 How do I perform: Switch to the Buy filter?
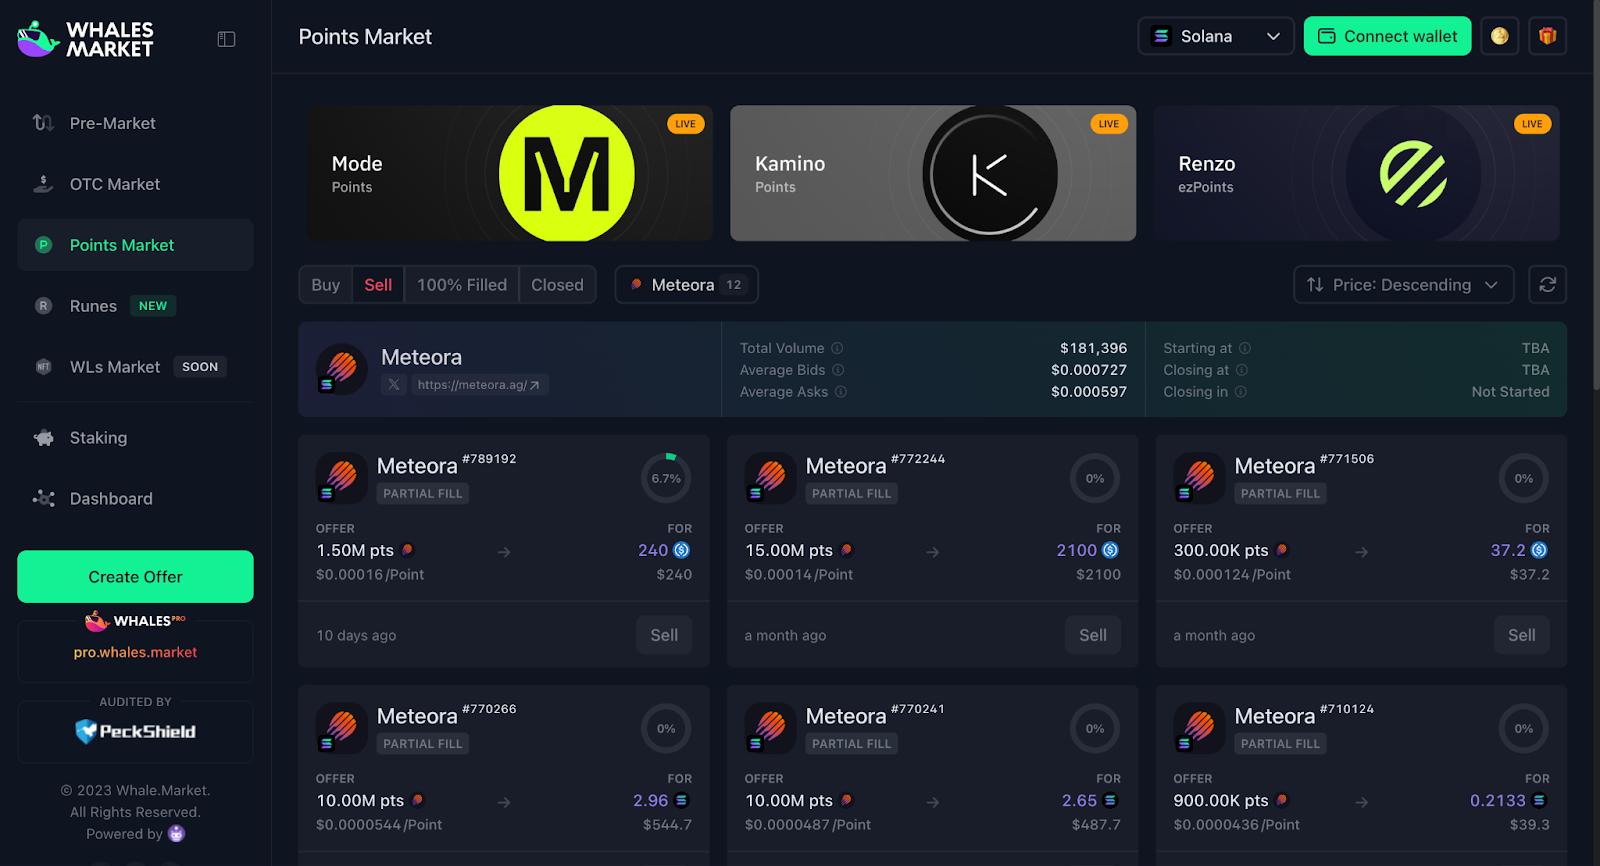(x=326, y=285)
